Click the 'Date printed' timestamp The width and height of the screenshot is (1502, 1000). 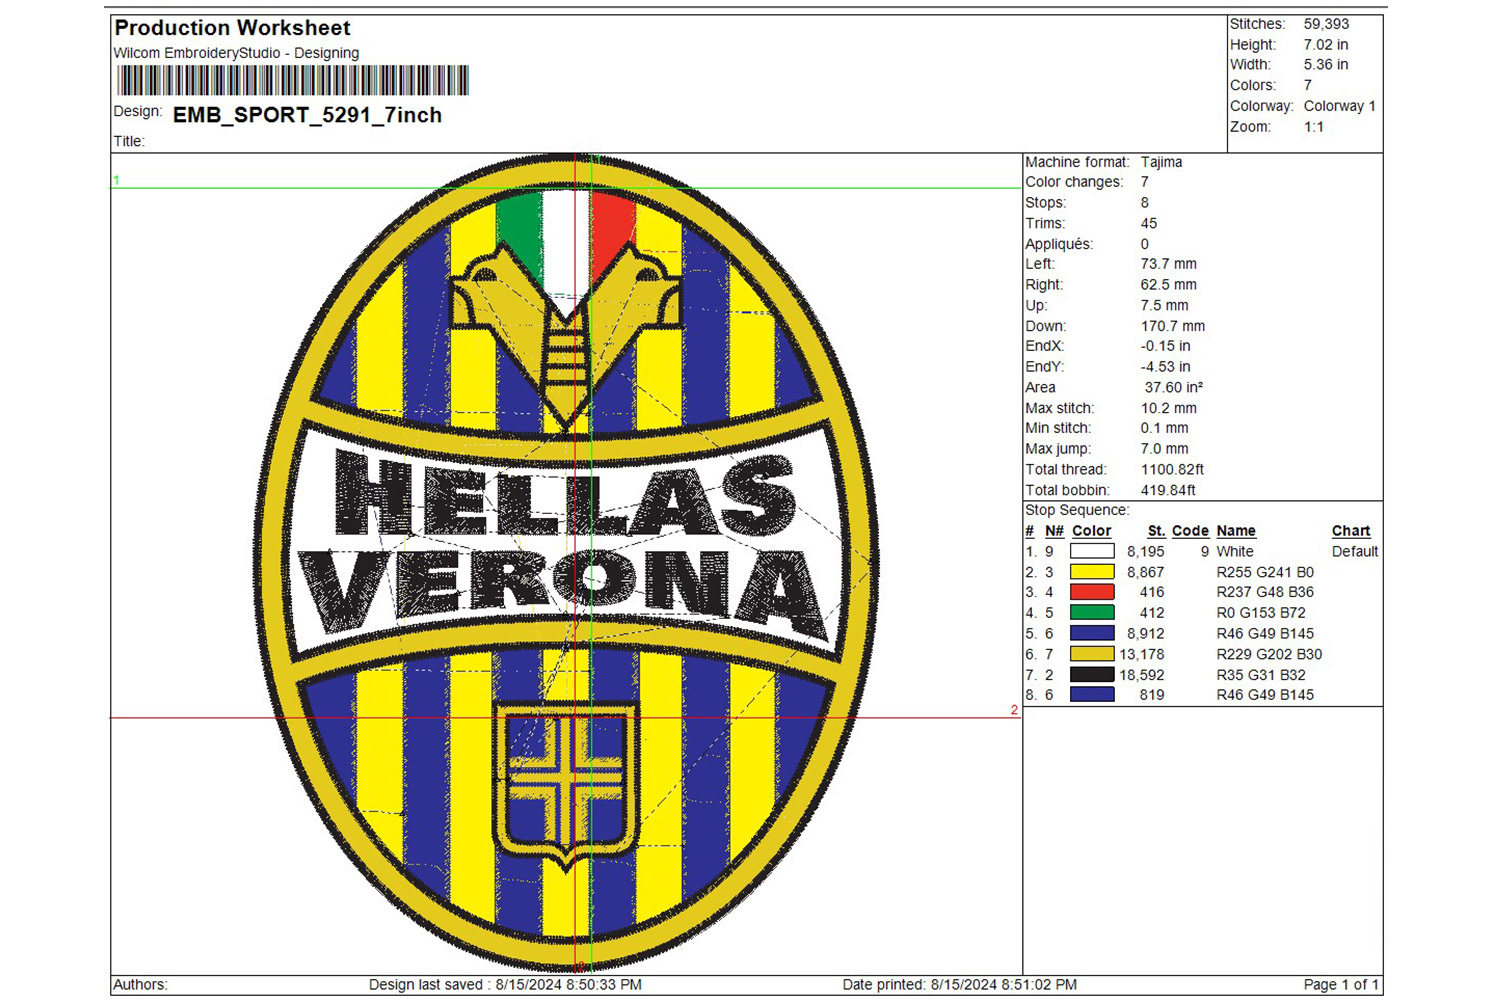960,985
